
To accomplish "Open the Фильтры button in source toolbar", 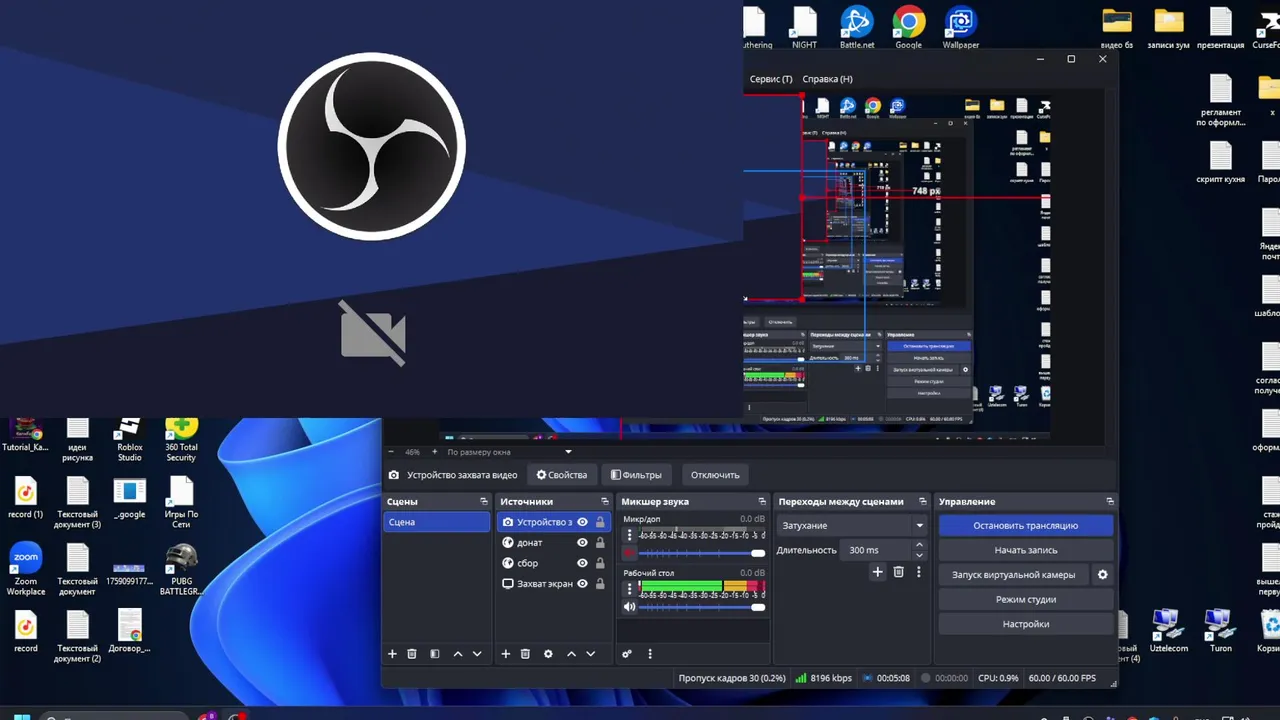I will pos(636,475).
